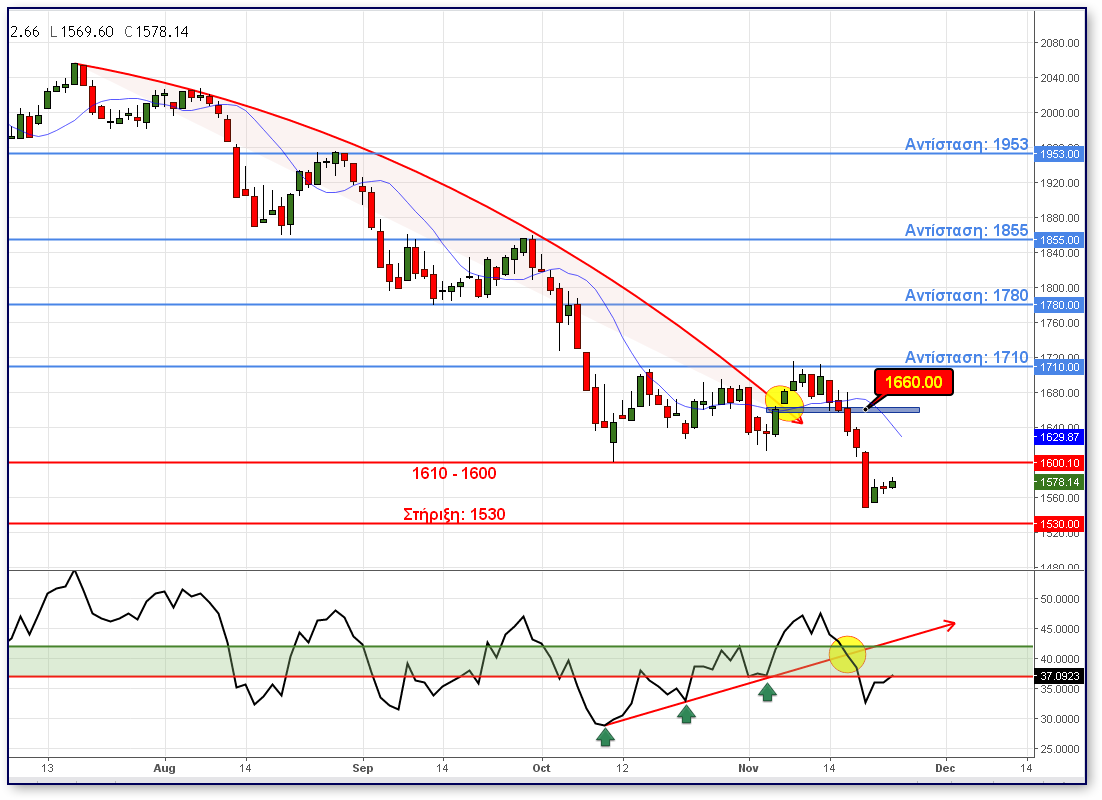This screenshot has height=800, width=1102.
Task: Click the 2080.00 price axis label
Action: [x=1060, y=43]
